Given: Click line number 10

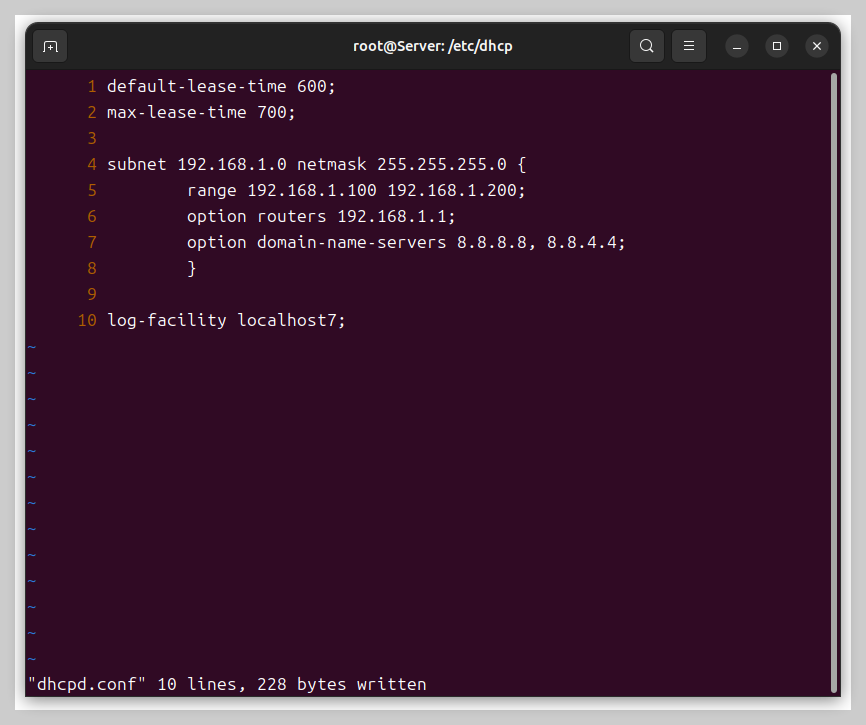Looking at the screenshot, I should pyautogui.click(x=87, y=321).
